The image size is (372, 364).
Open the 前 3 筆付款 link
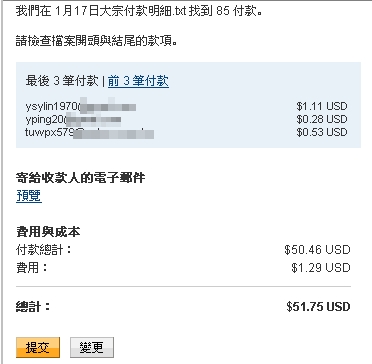(138, 81)
